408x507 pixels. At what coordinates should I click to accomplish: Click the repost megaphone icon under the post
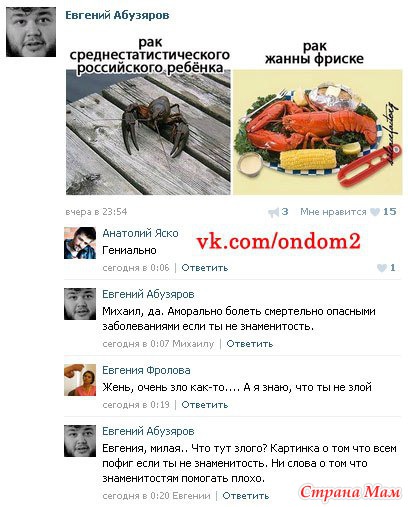coord(273,212)
